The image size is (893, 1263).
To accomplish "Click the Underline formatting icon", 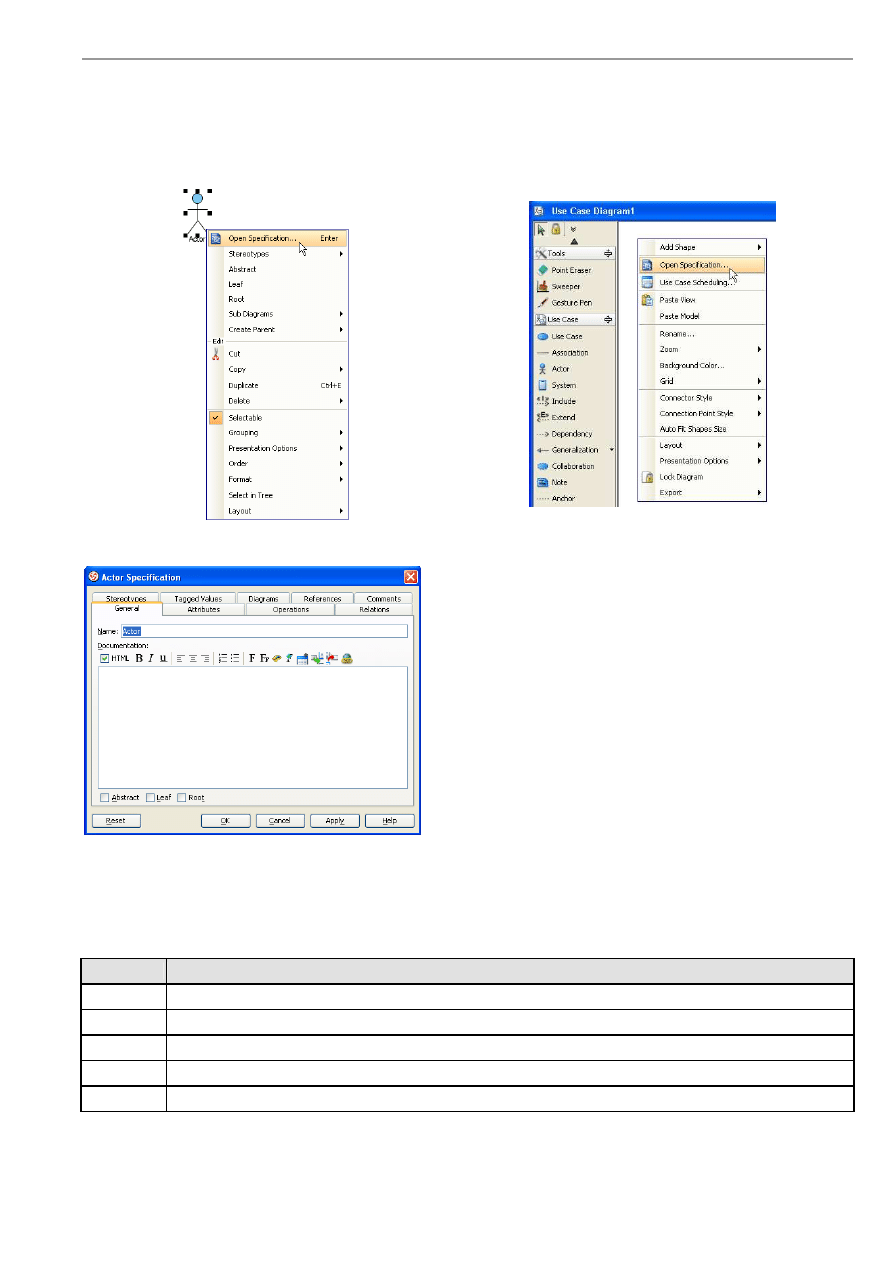I will point(163,658).
